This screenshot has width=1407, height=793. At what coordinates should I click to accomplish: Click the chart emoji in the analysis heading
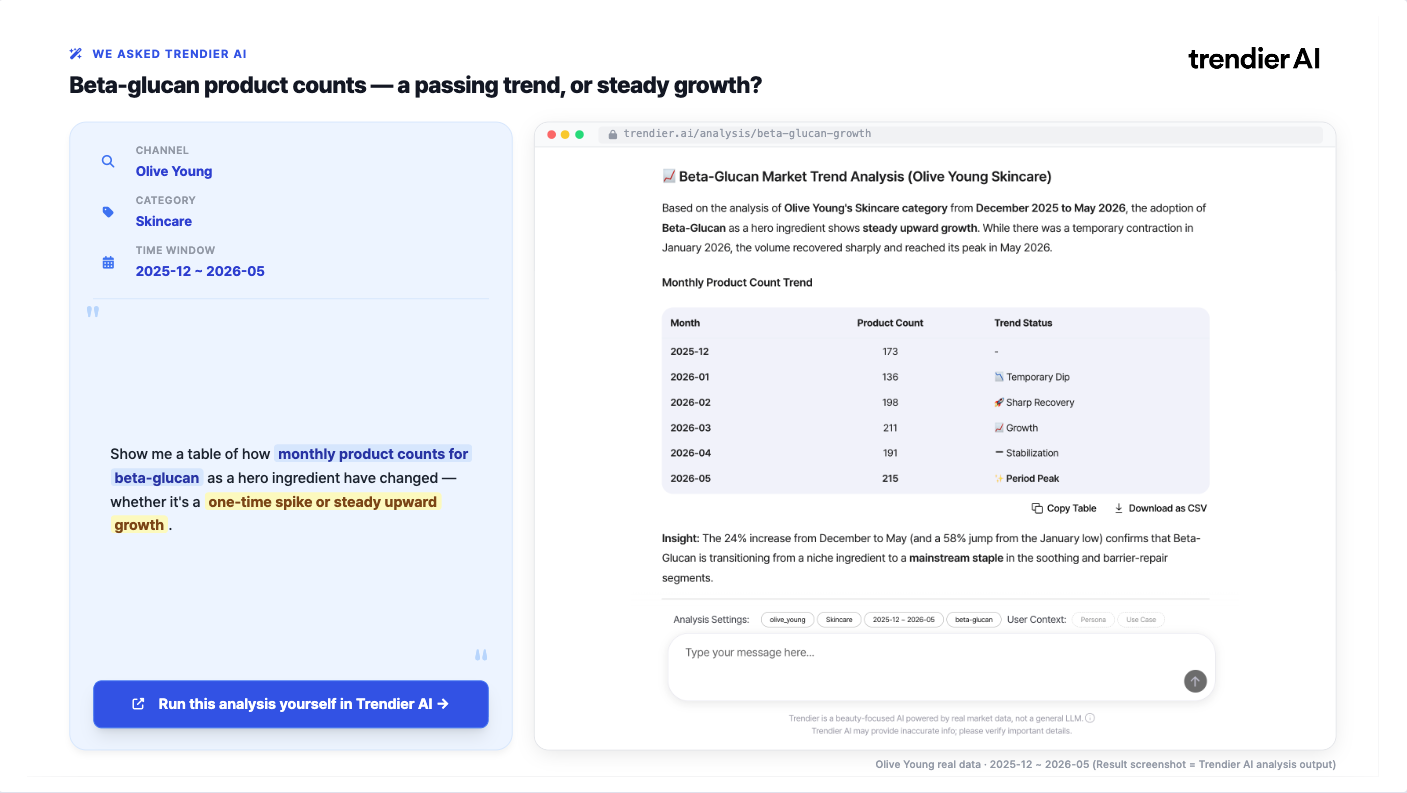pos(669,177)
